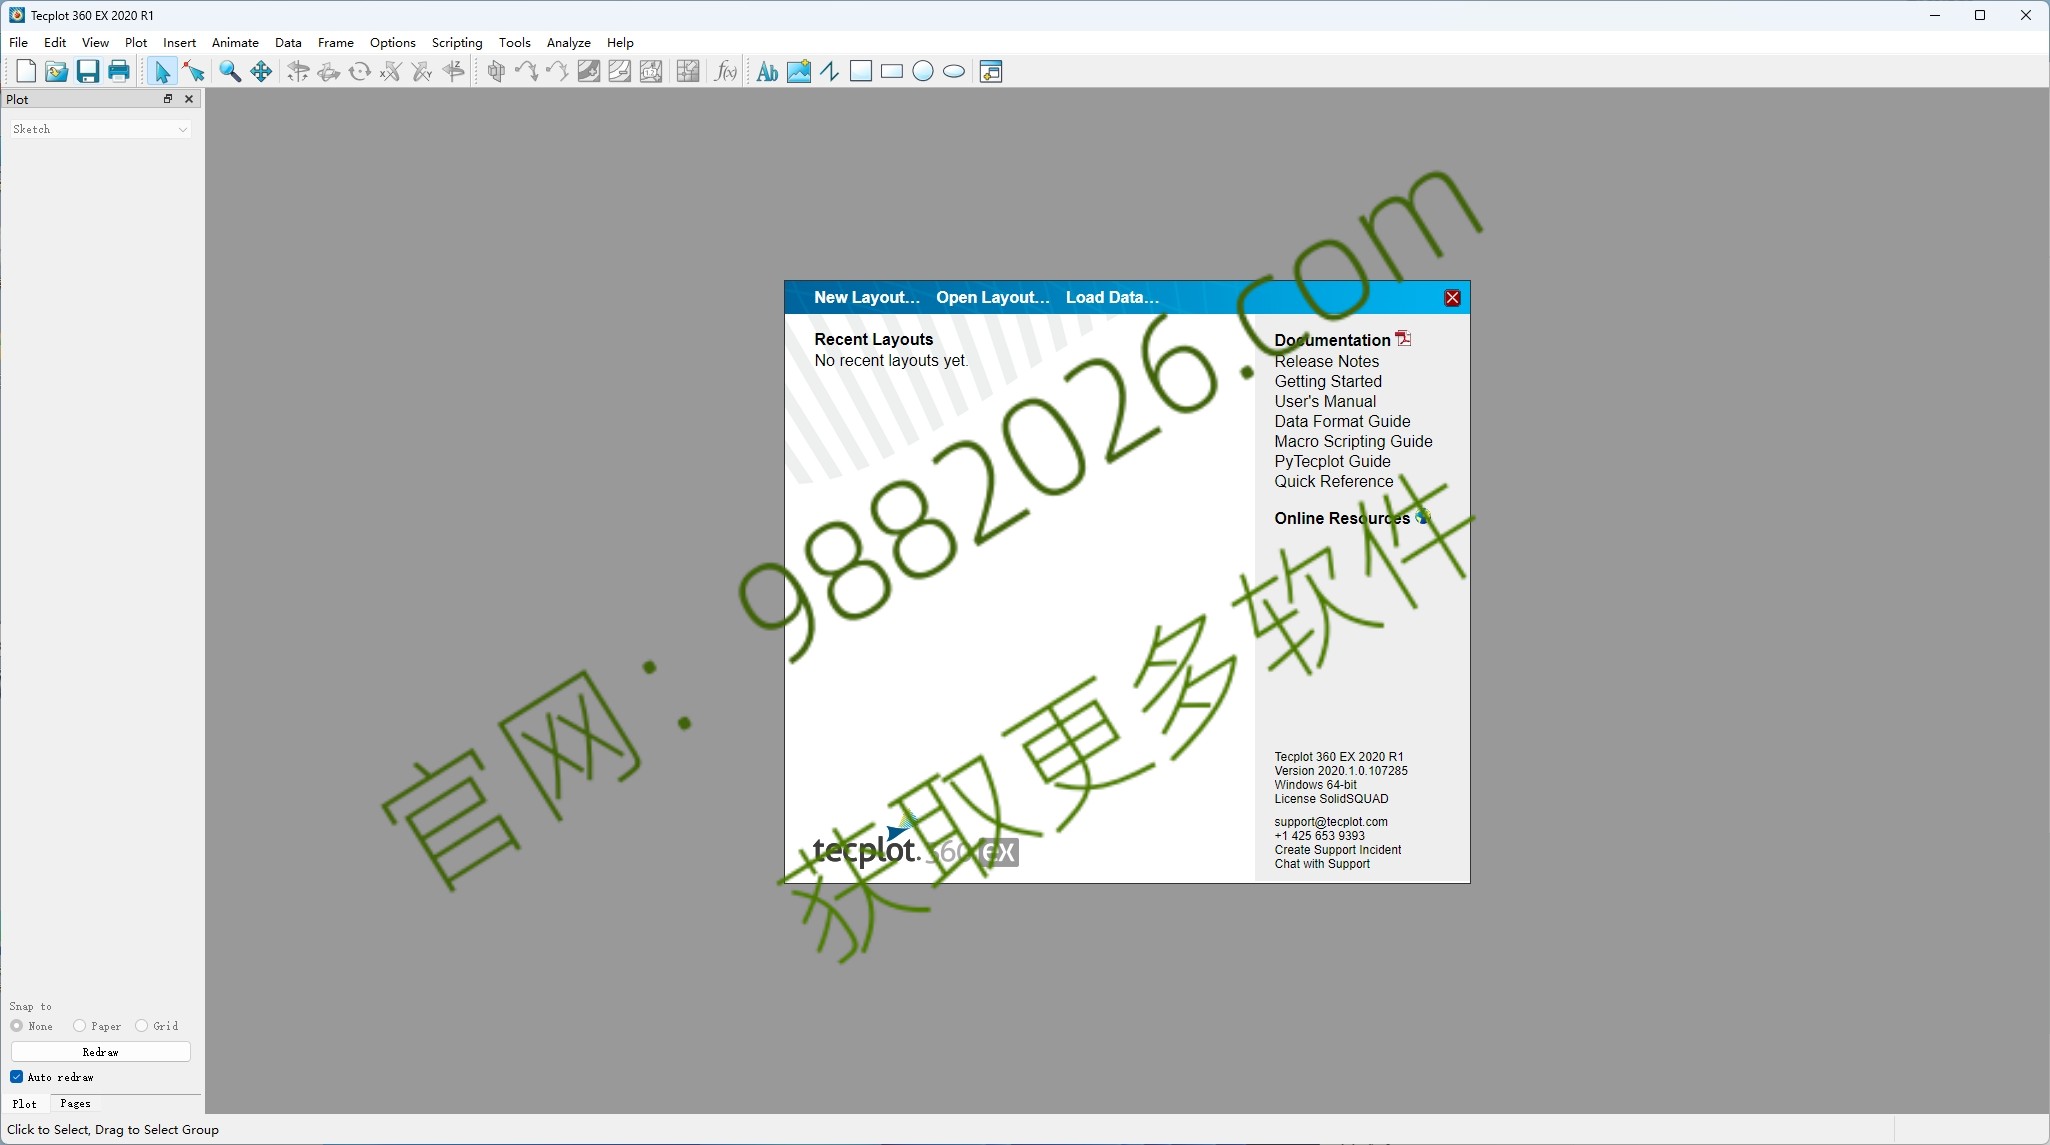Open the Macro Scripting Guide link
The height and width of the screenshot is (1145, 2050).
pos(1353,441)
